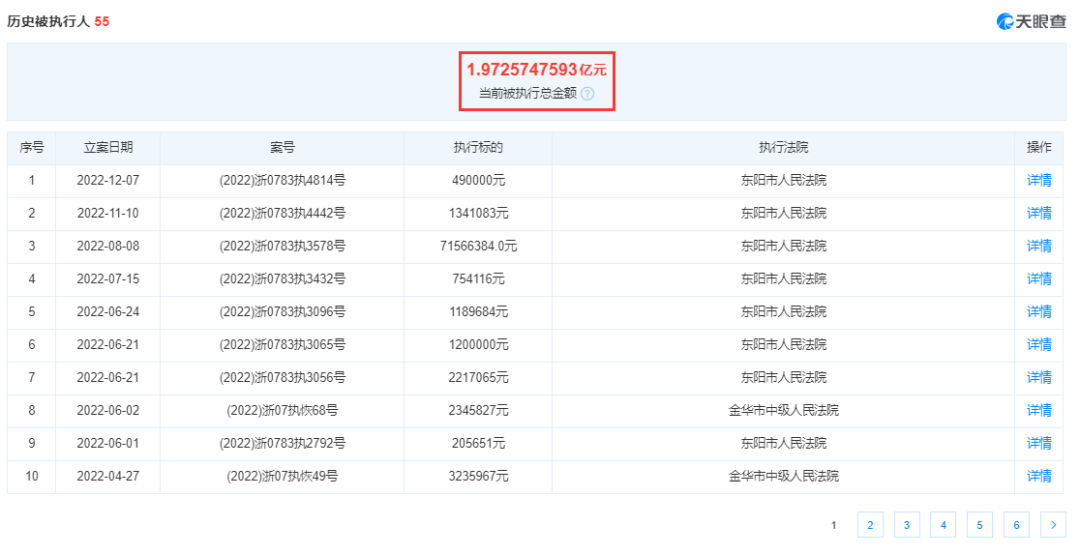This screenshot has width=1080, height=555.
Task: Open 详情 for case 浙0783执3056号
Action: coord(1039,377)
